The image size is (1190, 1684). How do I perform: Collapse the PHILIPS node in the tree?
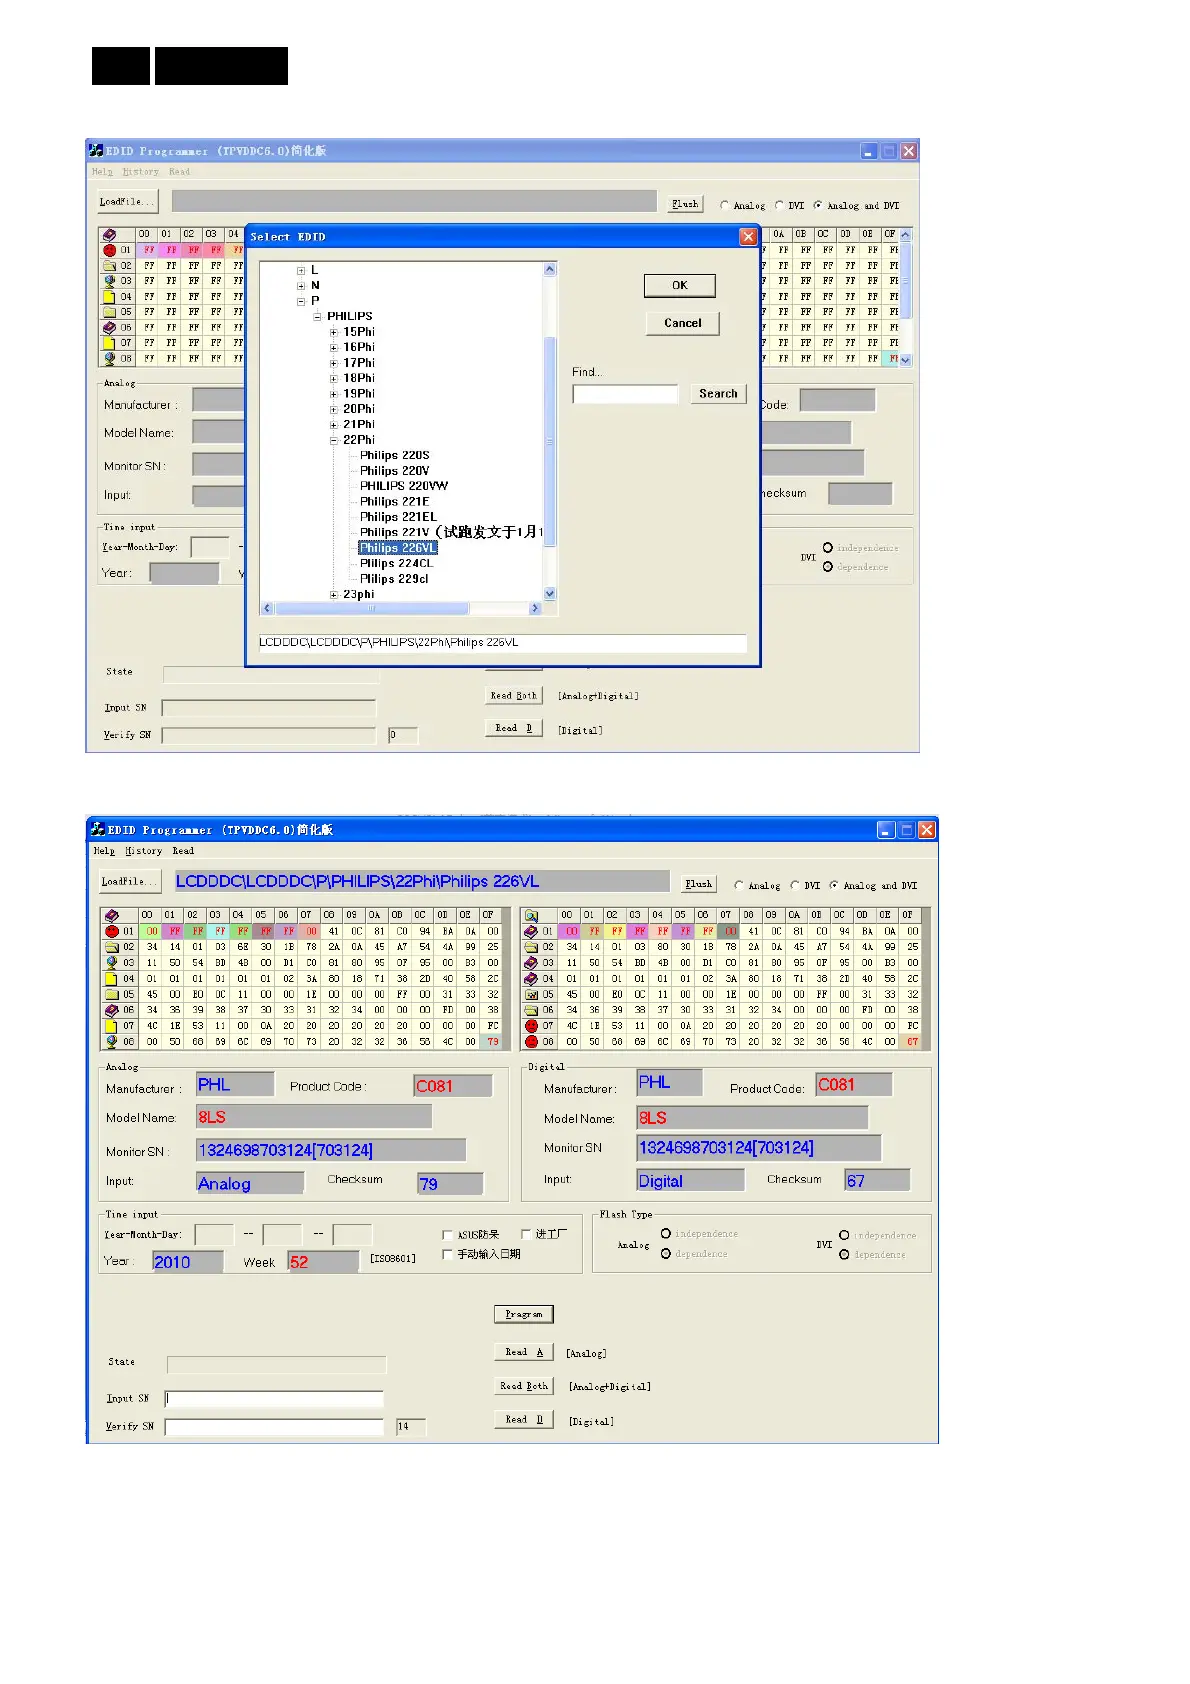click(317, 316)
